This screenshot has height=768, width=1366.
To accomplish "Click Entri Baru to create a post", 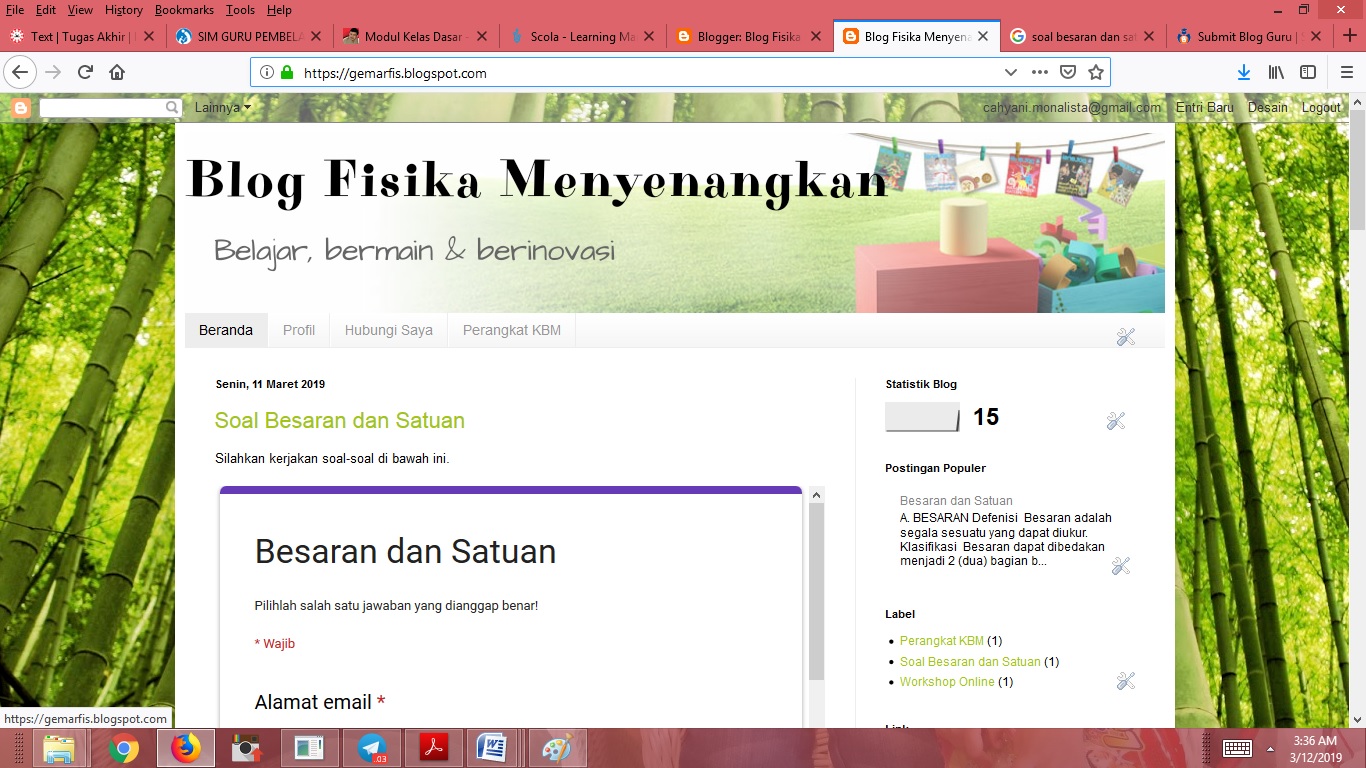I will click(x=1205, y=107).
